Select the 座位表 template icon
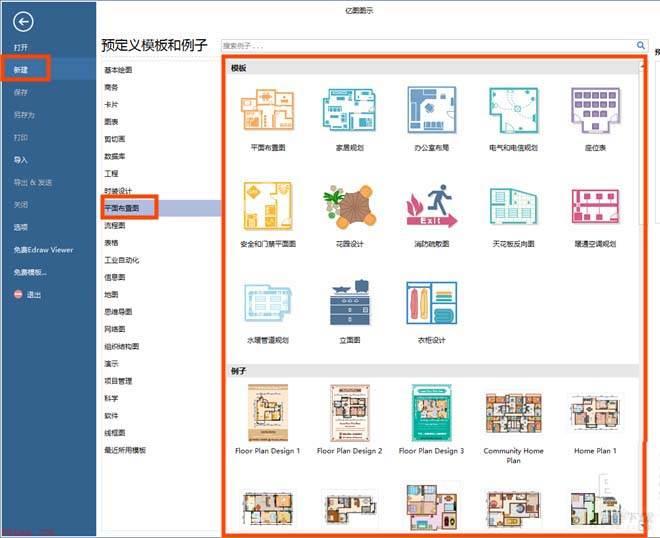Image resolution: width=660 pixels, height=538 pixels. [x=595, y=110]
